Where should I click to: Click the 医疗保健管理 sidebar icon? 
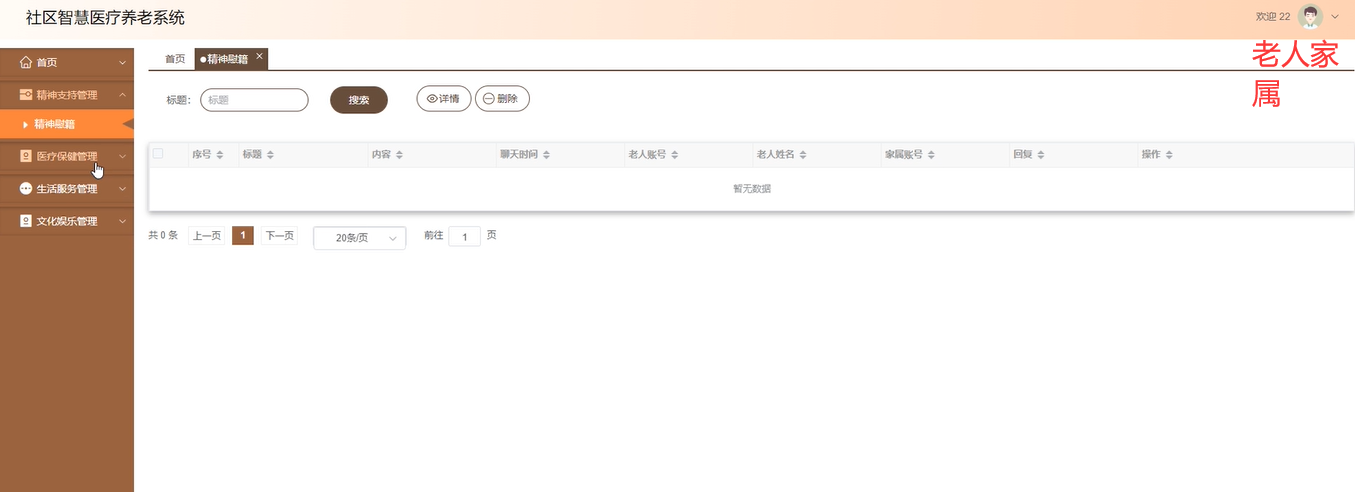[x=26, y=156]
